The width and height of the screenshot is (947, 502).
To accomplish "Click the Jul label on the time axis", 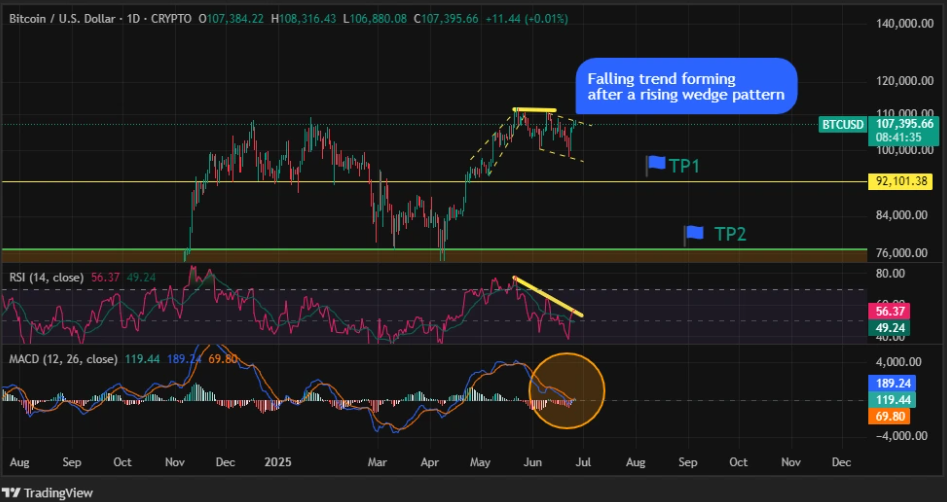I will click(x=583, y=463).
